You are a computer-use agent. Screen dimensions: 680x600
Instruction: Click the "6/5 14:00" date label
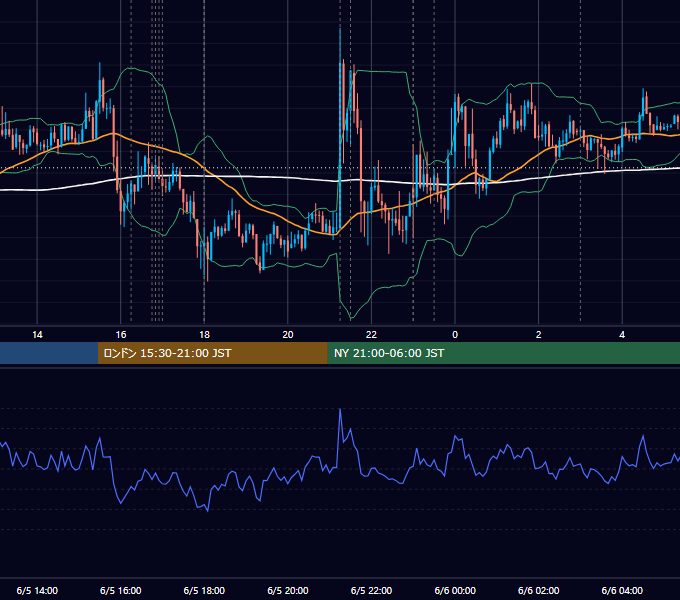click(x=37, y=590)
